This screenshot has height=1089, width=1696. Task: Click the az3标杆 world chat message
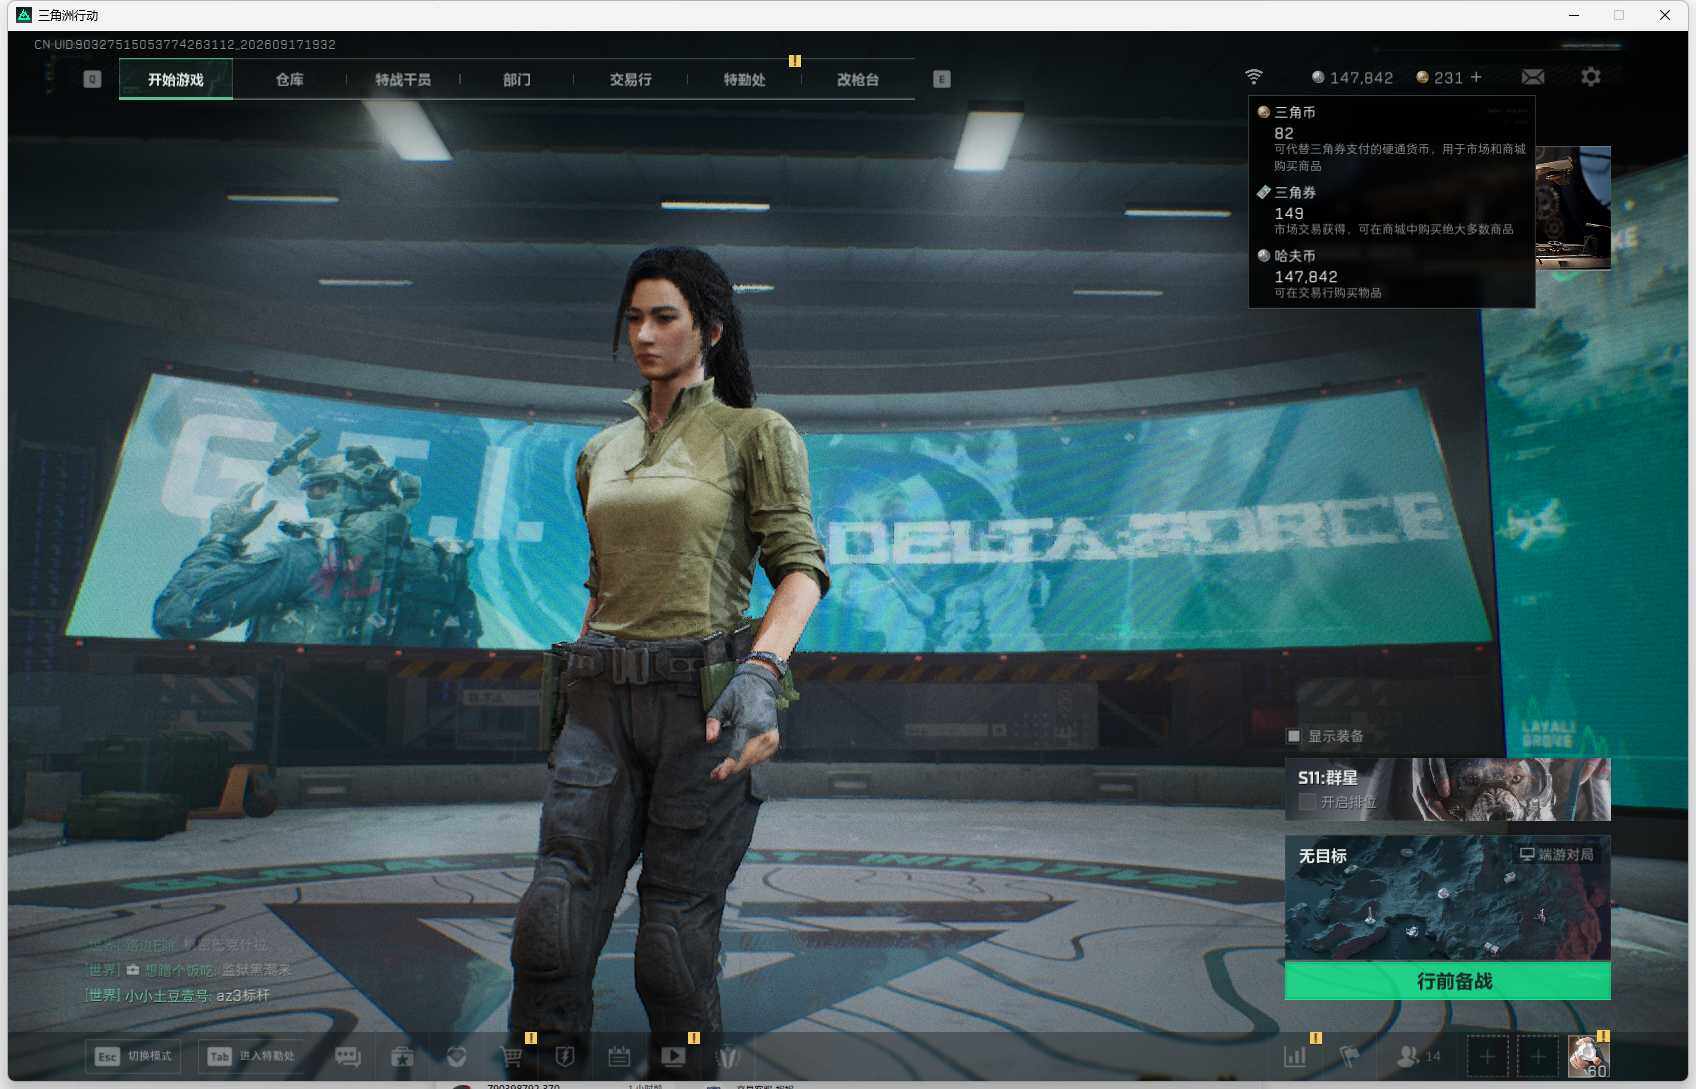[243, 995]
